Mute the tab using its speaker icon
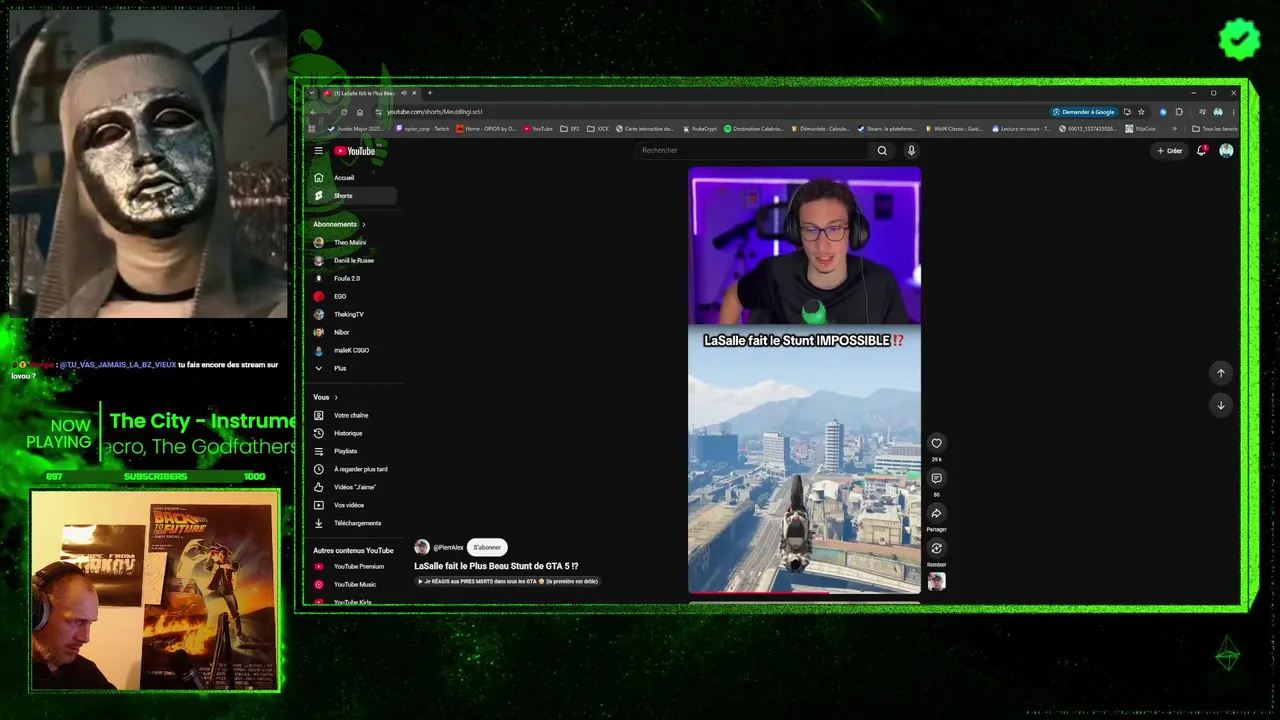This screenshot has width=1280, height=720. click(404, 93)
